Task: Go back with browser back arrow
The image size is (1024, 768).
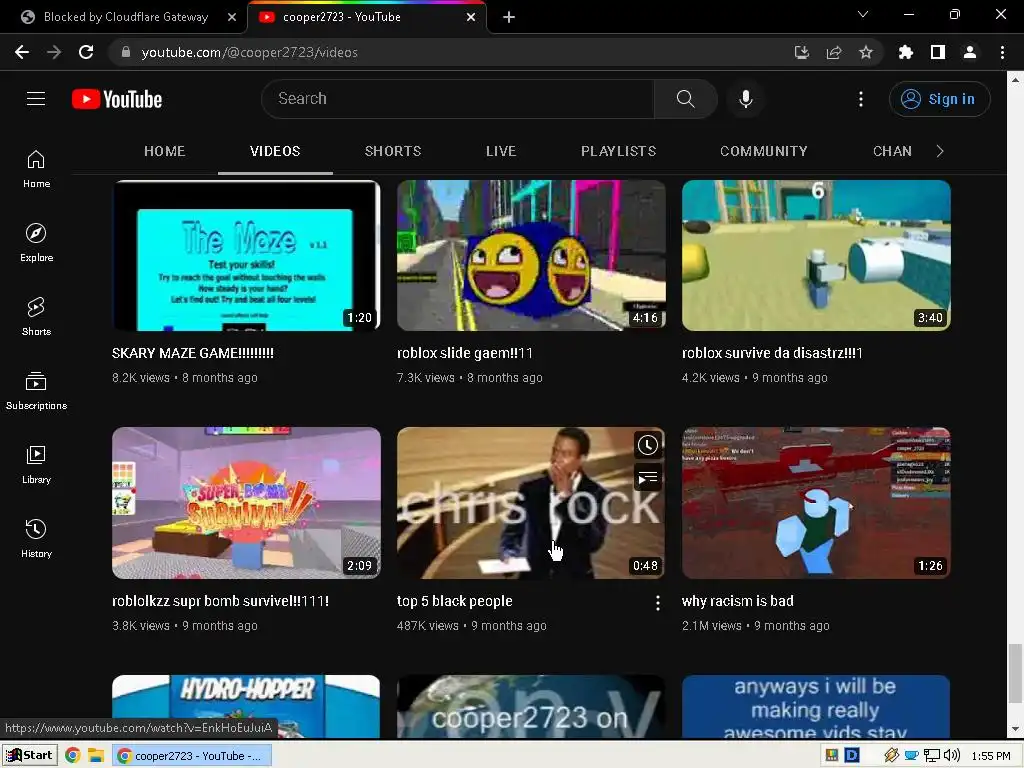Action: 22,52
